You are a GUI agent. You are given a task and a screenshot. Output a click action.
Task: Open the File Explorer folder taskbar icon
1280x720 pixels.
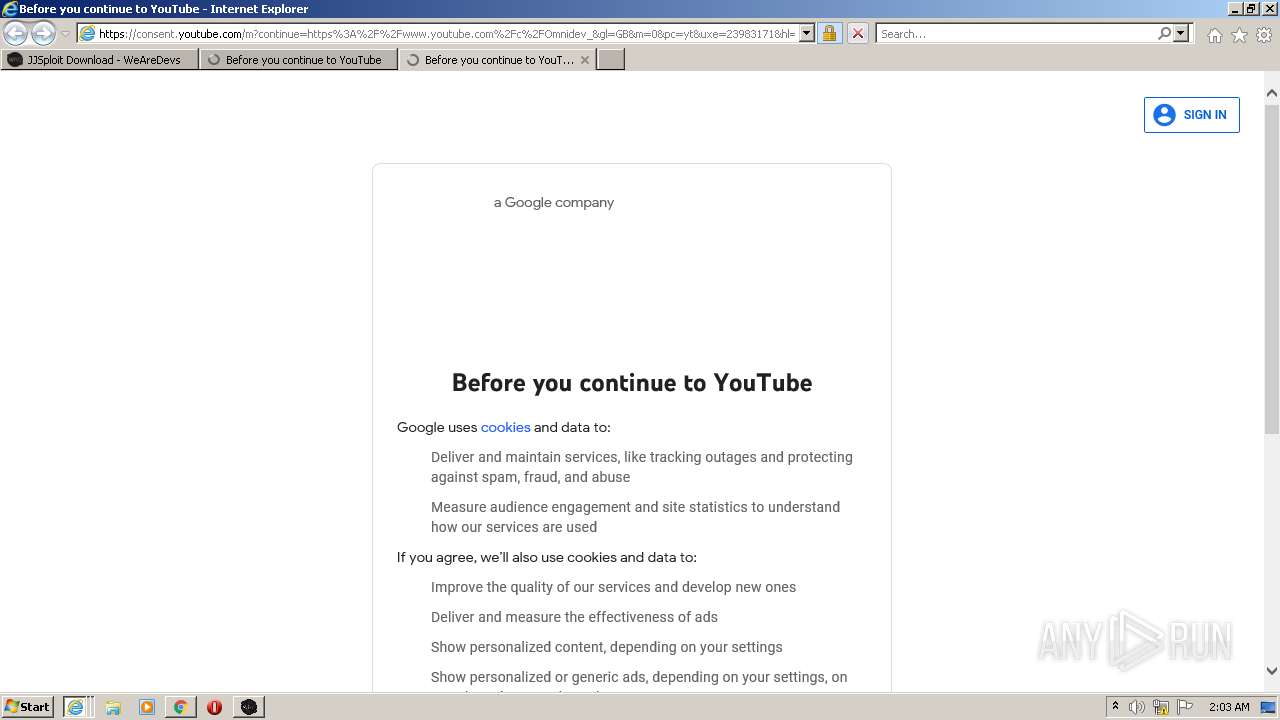[113, 707]
